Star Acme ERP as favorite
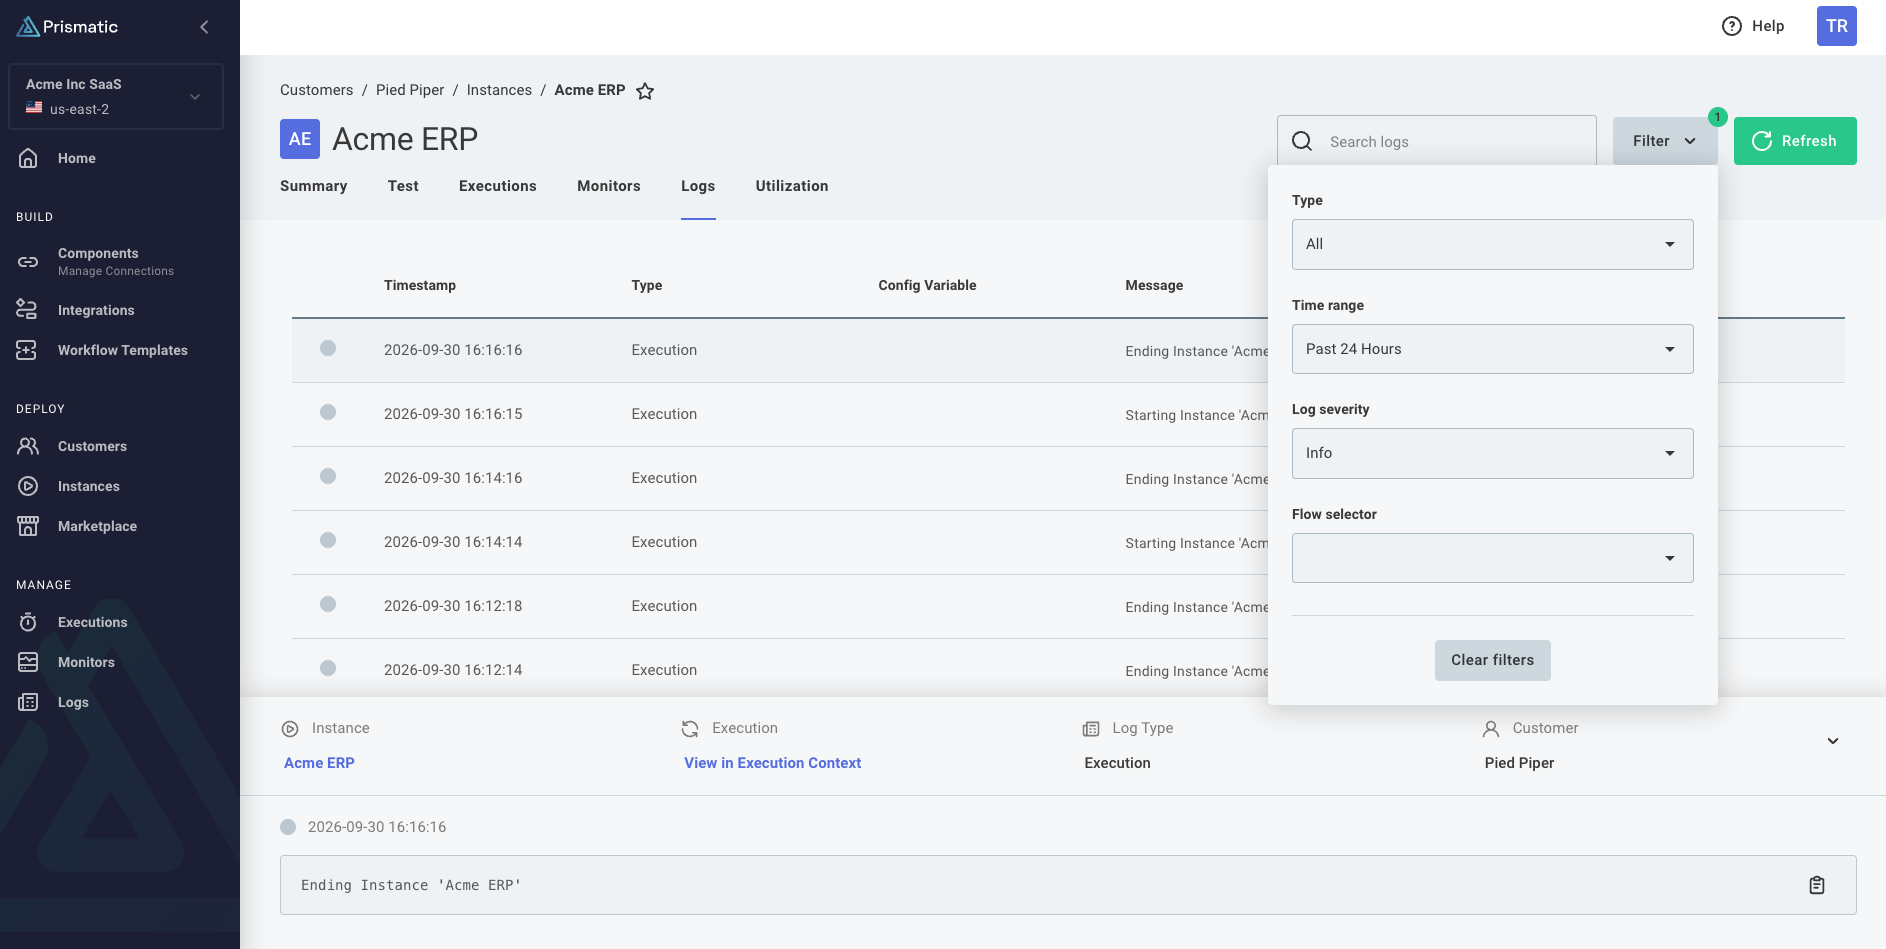1886x949 pixels. tap(645, 91)
